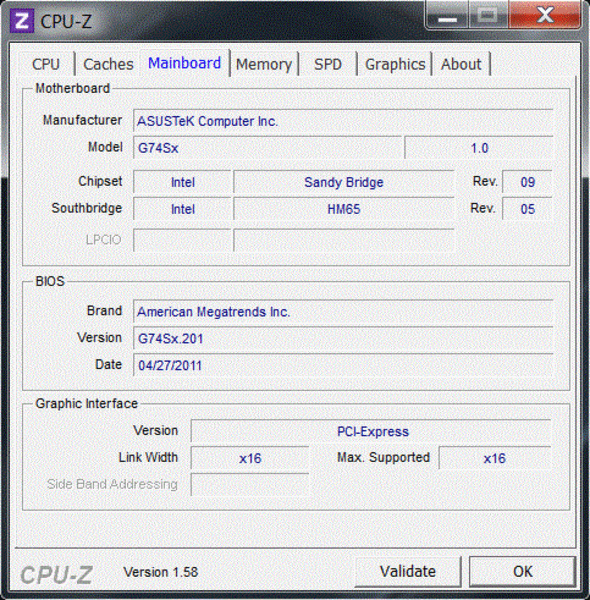Viewport: 590px width, 600px height.
Task: Click the Validate button
Action: tap(408, 571)
